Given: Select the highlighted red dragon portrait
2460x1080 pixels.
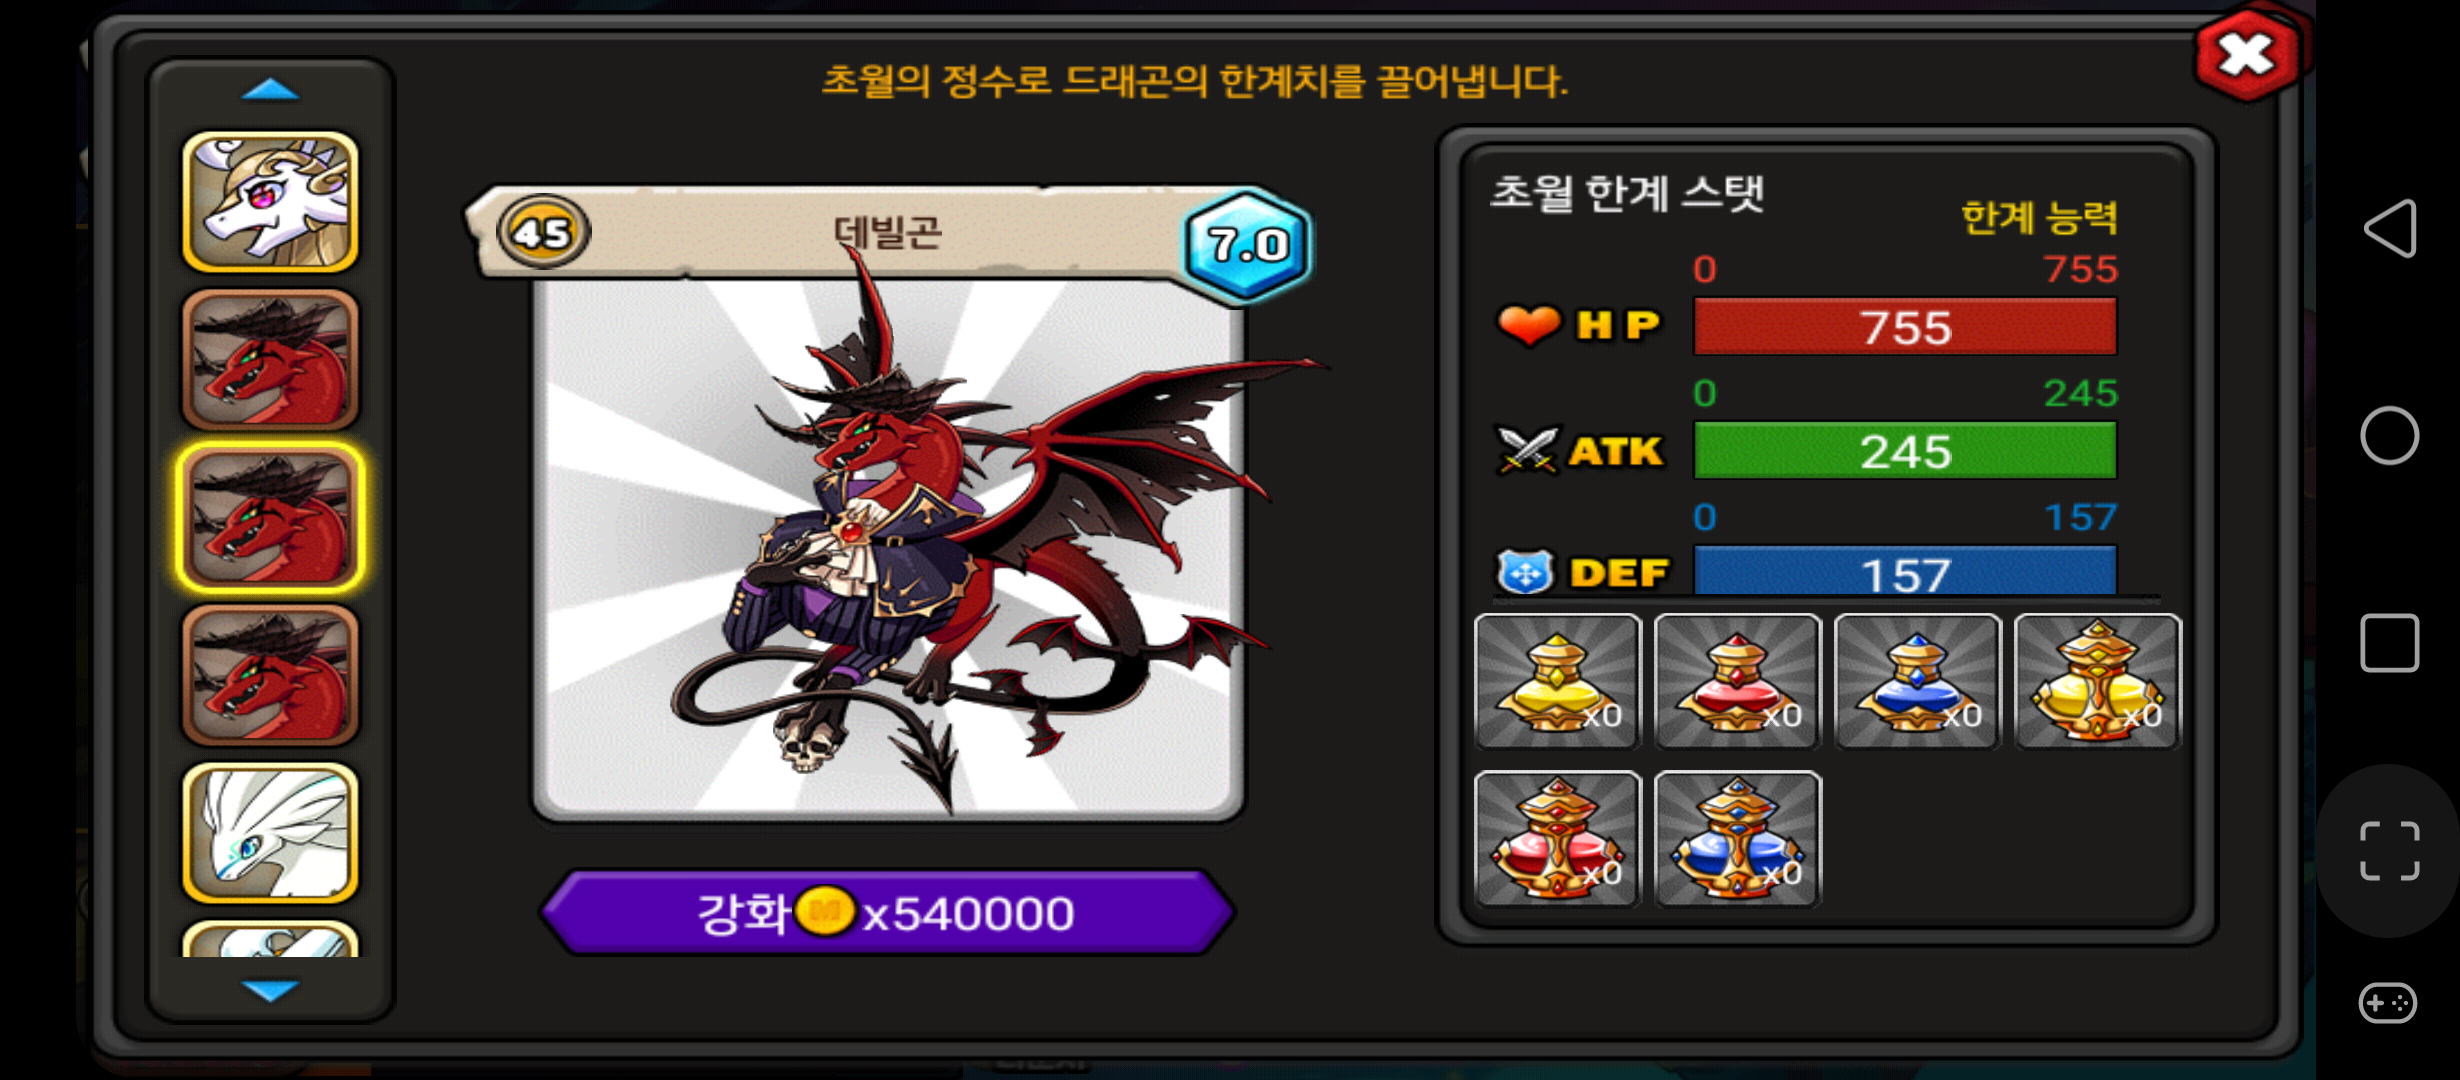Looking at the screenshot, I should pyautogui.click(x=270, y=517).
